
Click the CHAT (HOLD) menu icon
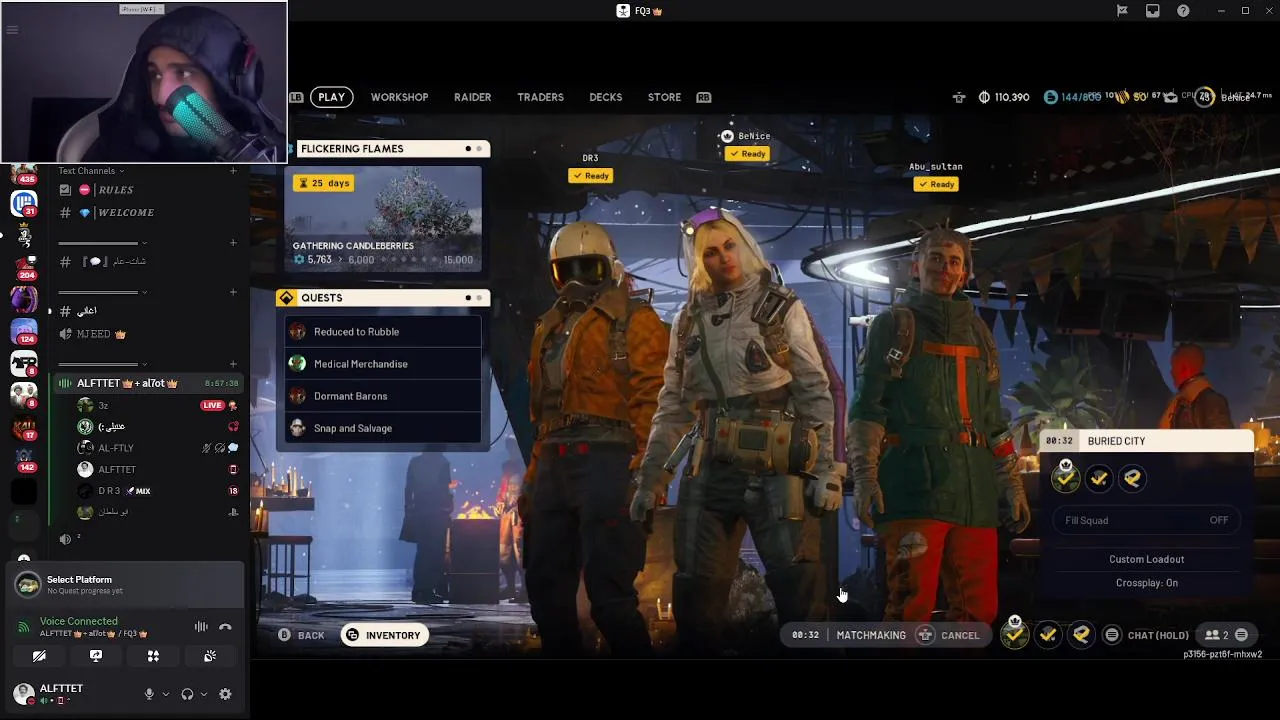tap(1112, 635)
